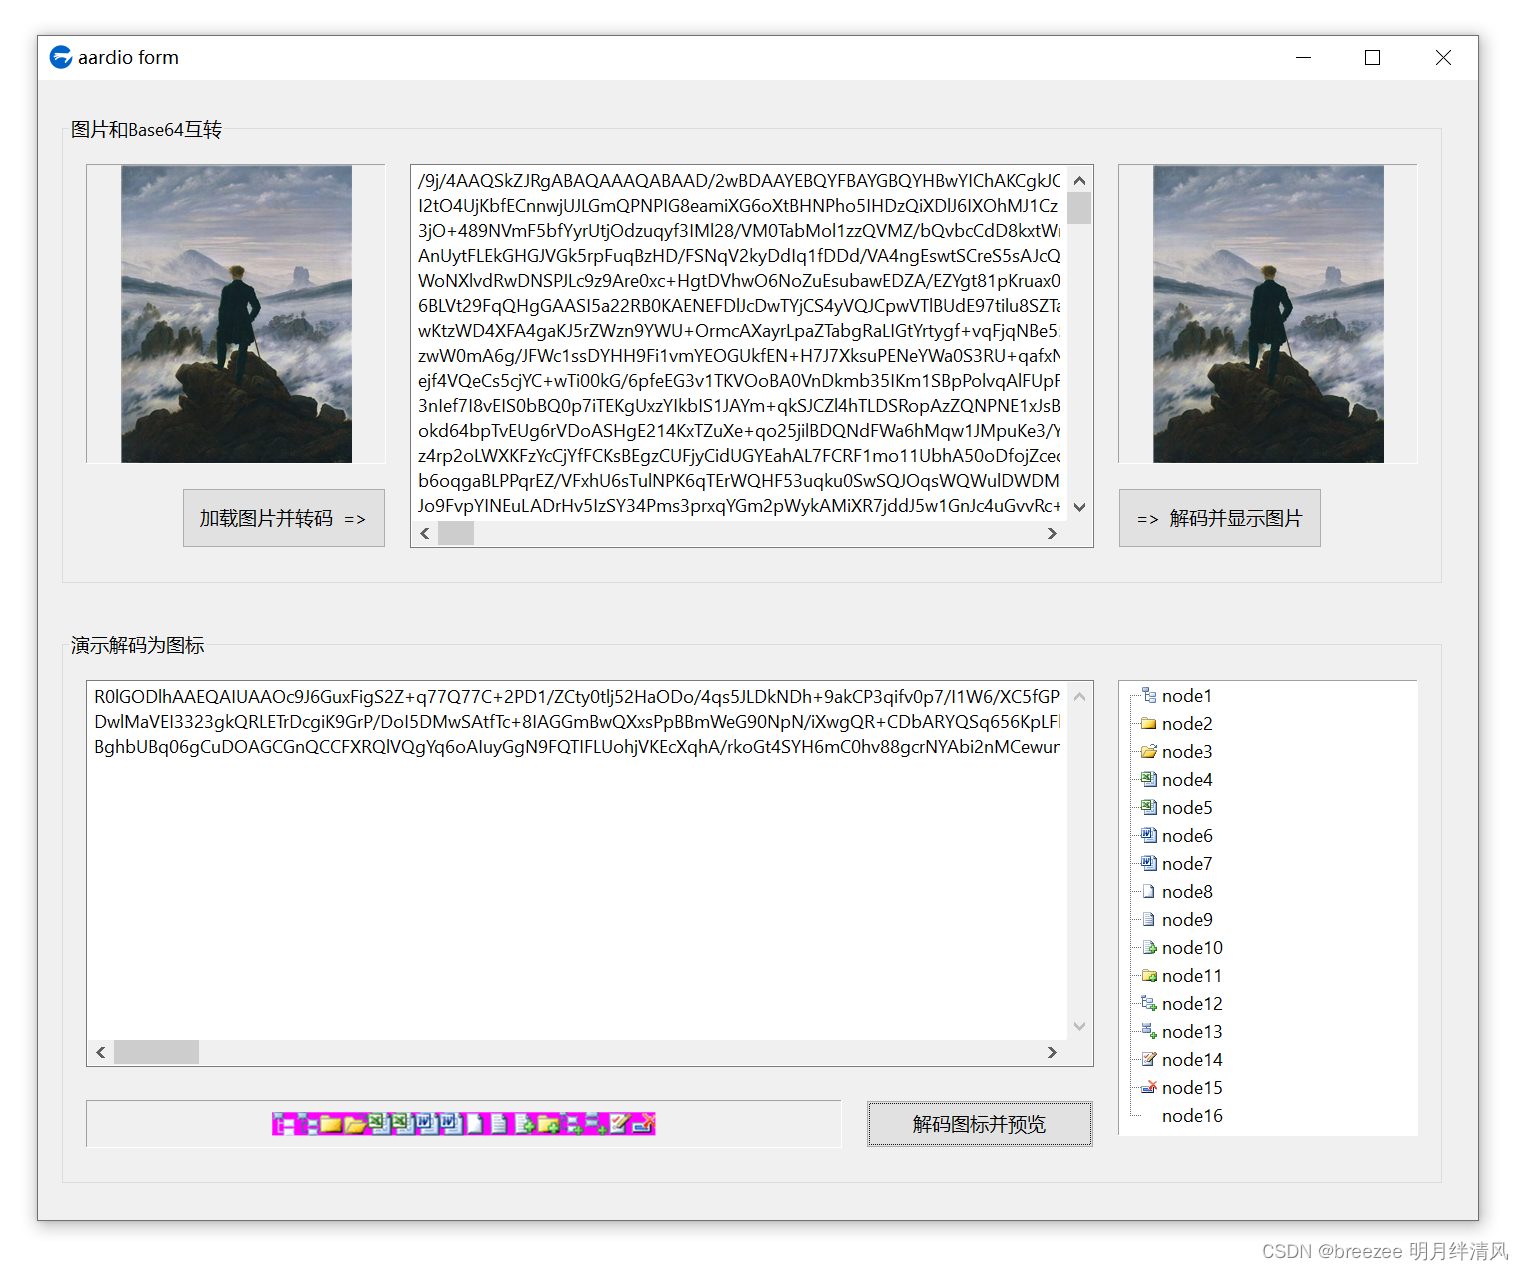1524x1270 pixels.
Task: Select the node16 tree item
Action: coord(1192,1115)
